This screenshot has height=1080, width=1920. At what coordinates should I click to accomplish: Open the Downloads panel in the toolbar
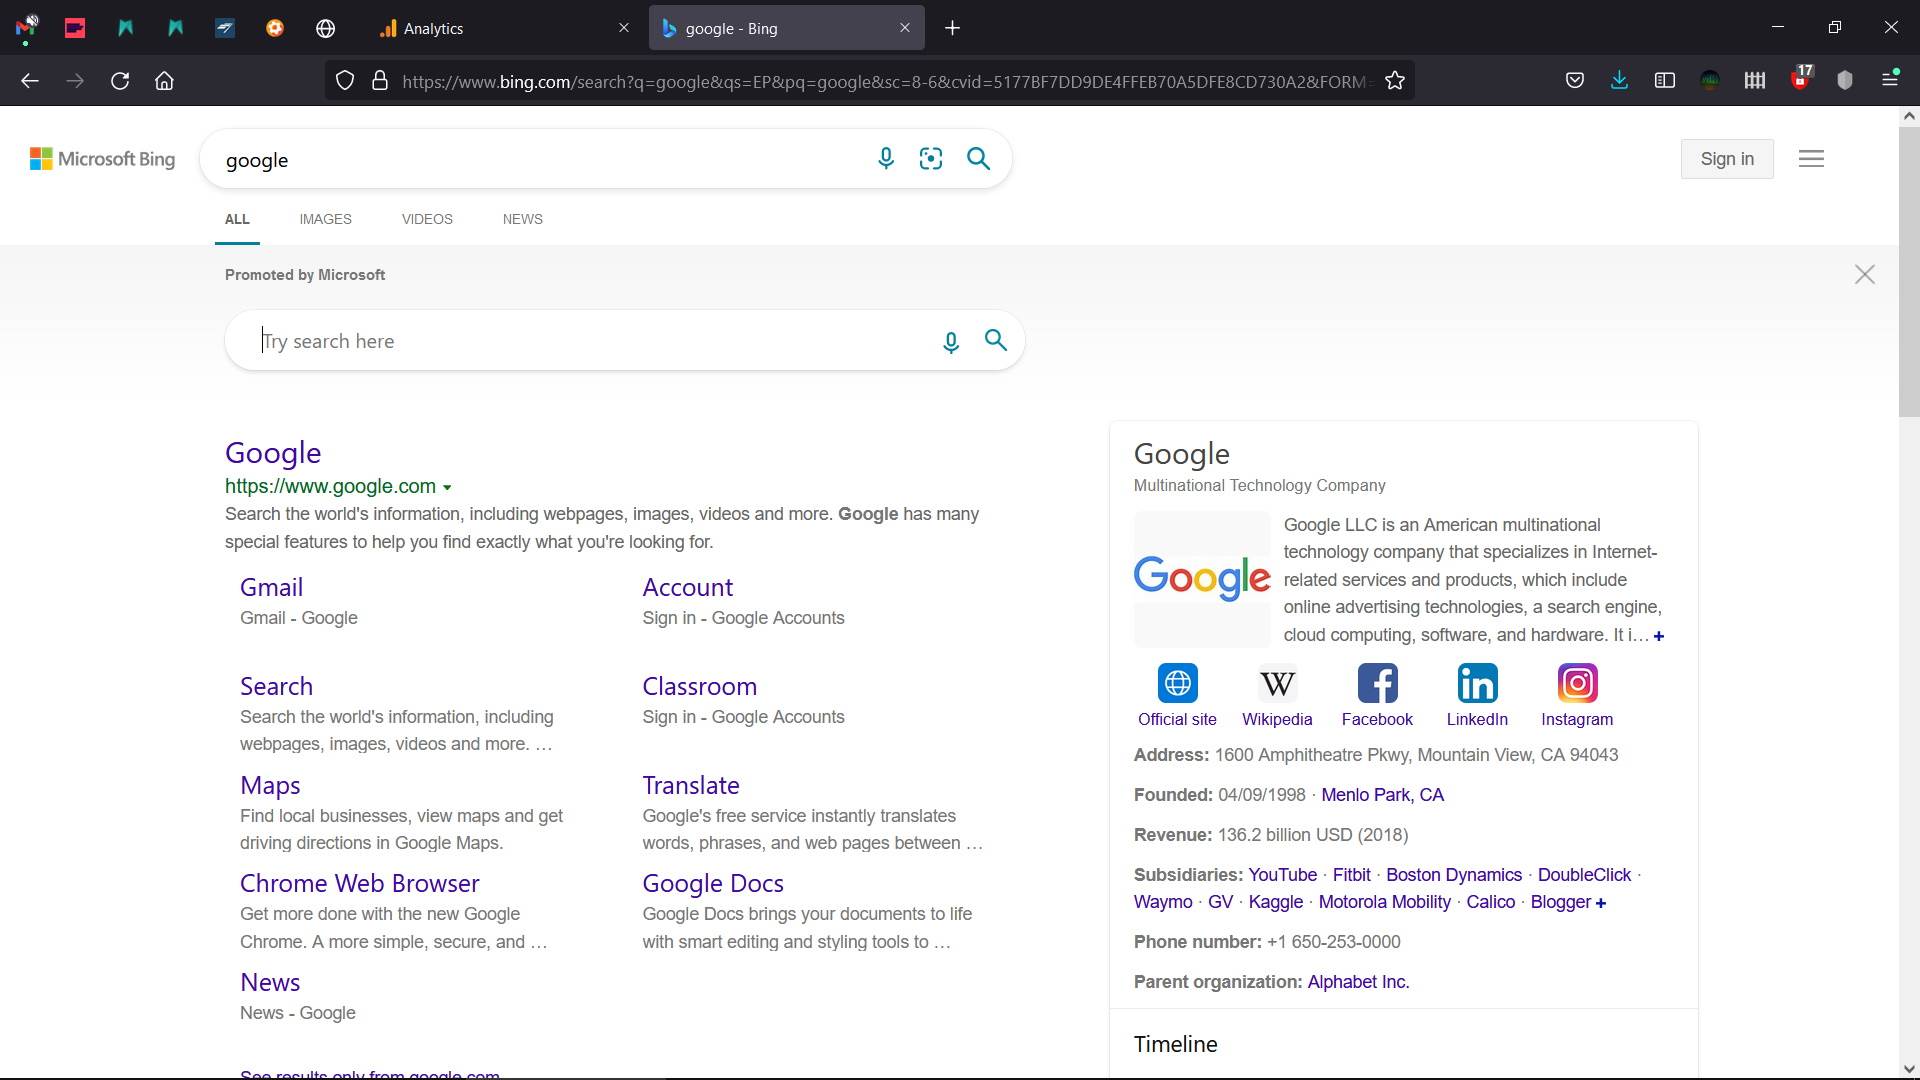click(1620, 80)
